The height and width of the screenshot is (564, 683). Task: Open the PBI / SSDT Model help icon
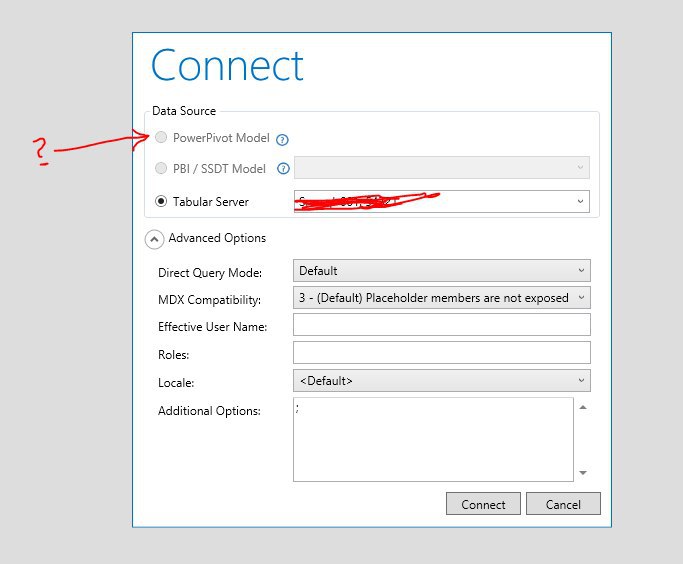pos(283,169)
